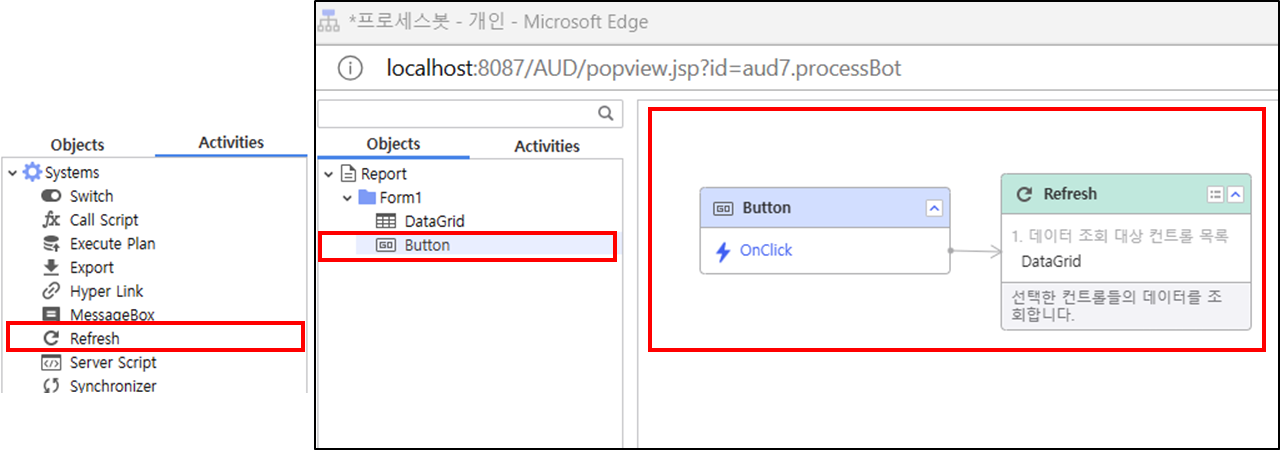Collapse the Systems tree group
1280x450 pixels.
pyautogui.click(x=12, y=173)
